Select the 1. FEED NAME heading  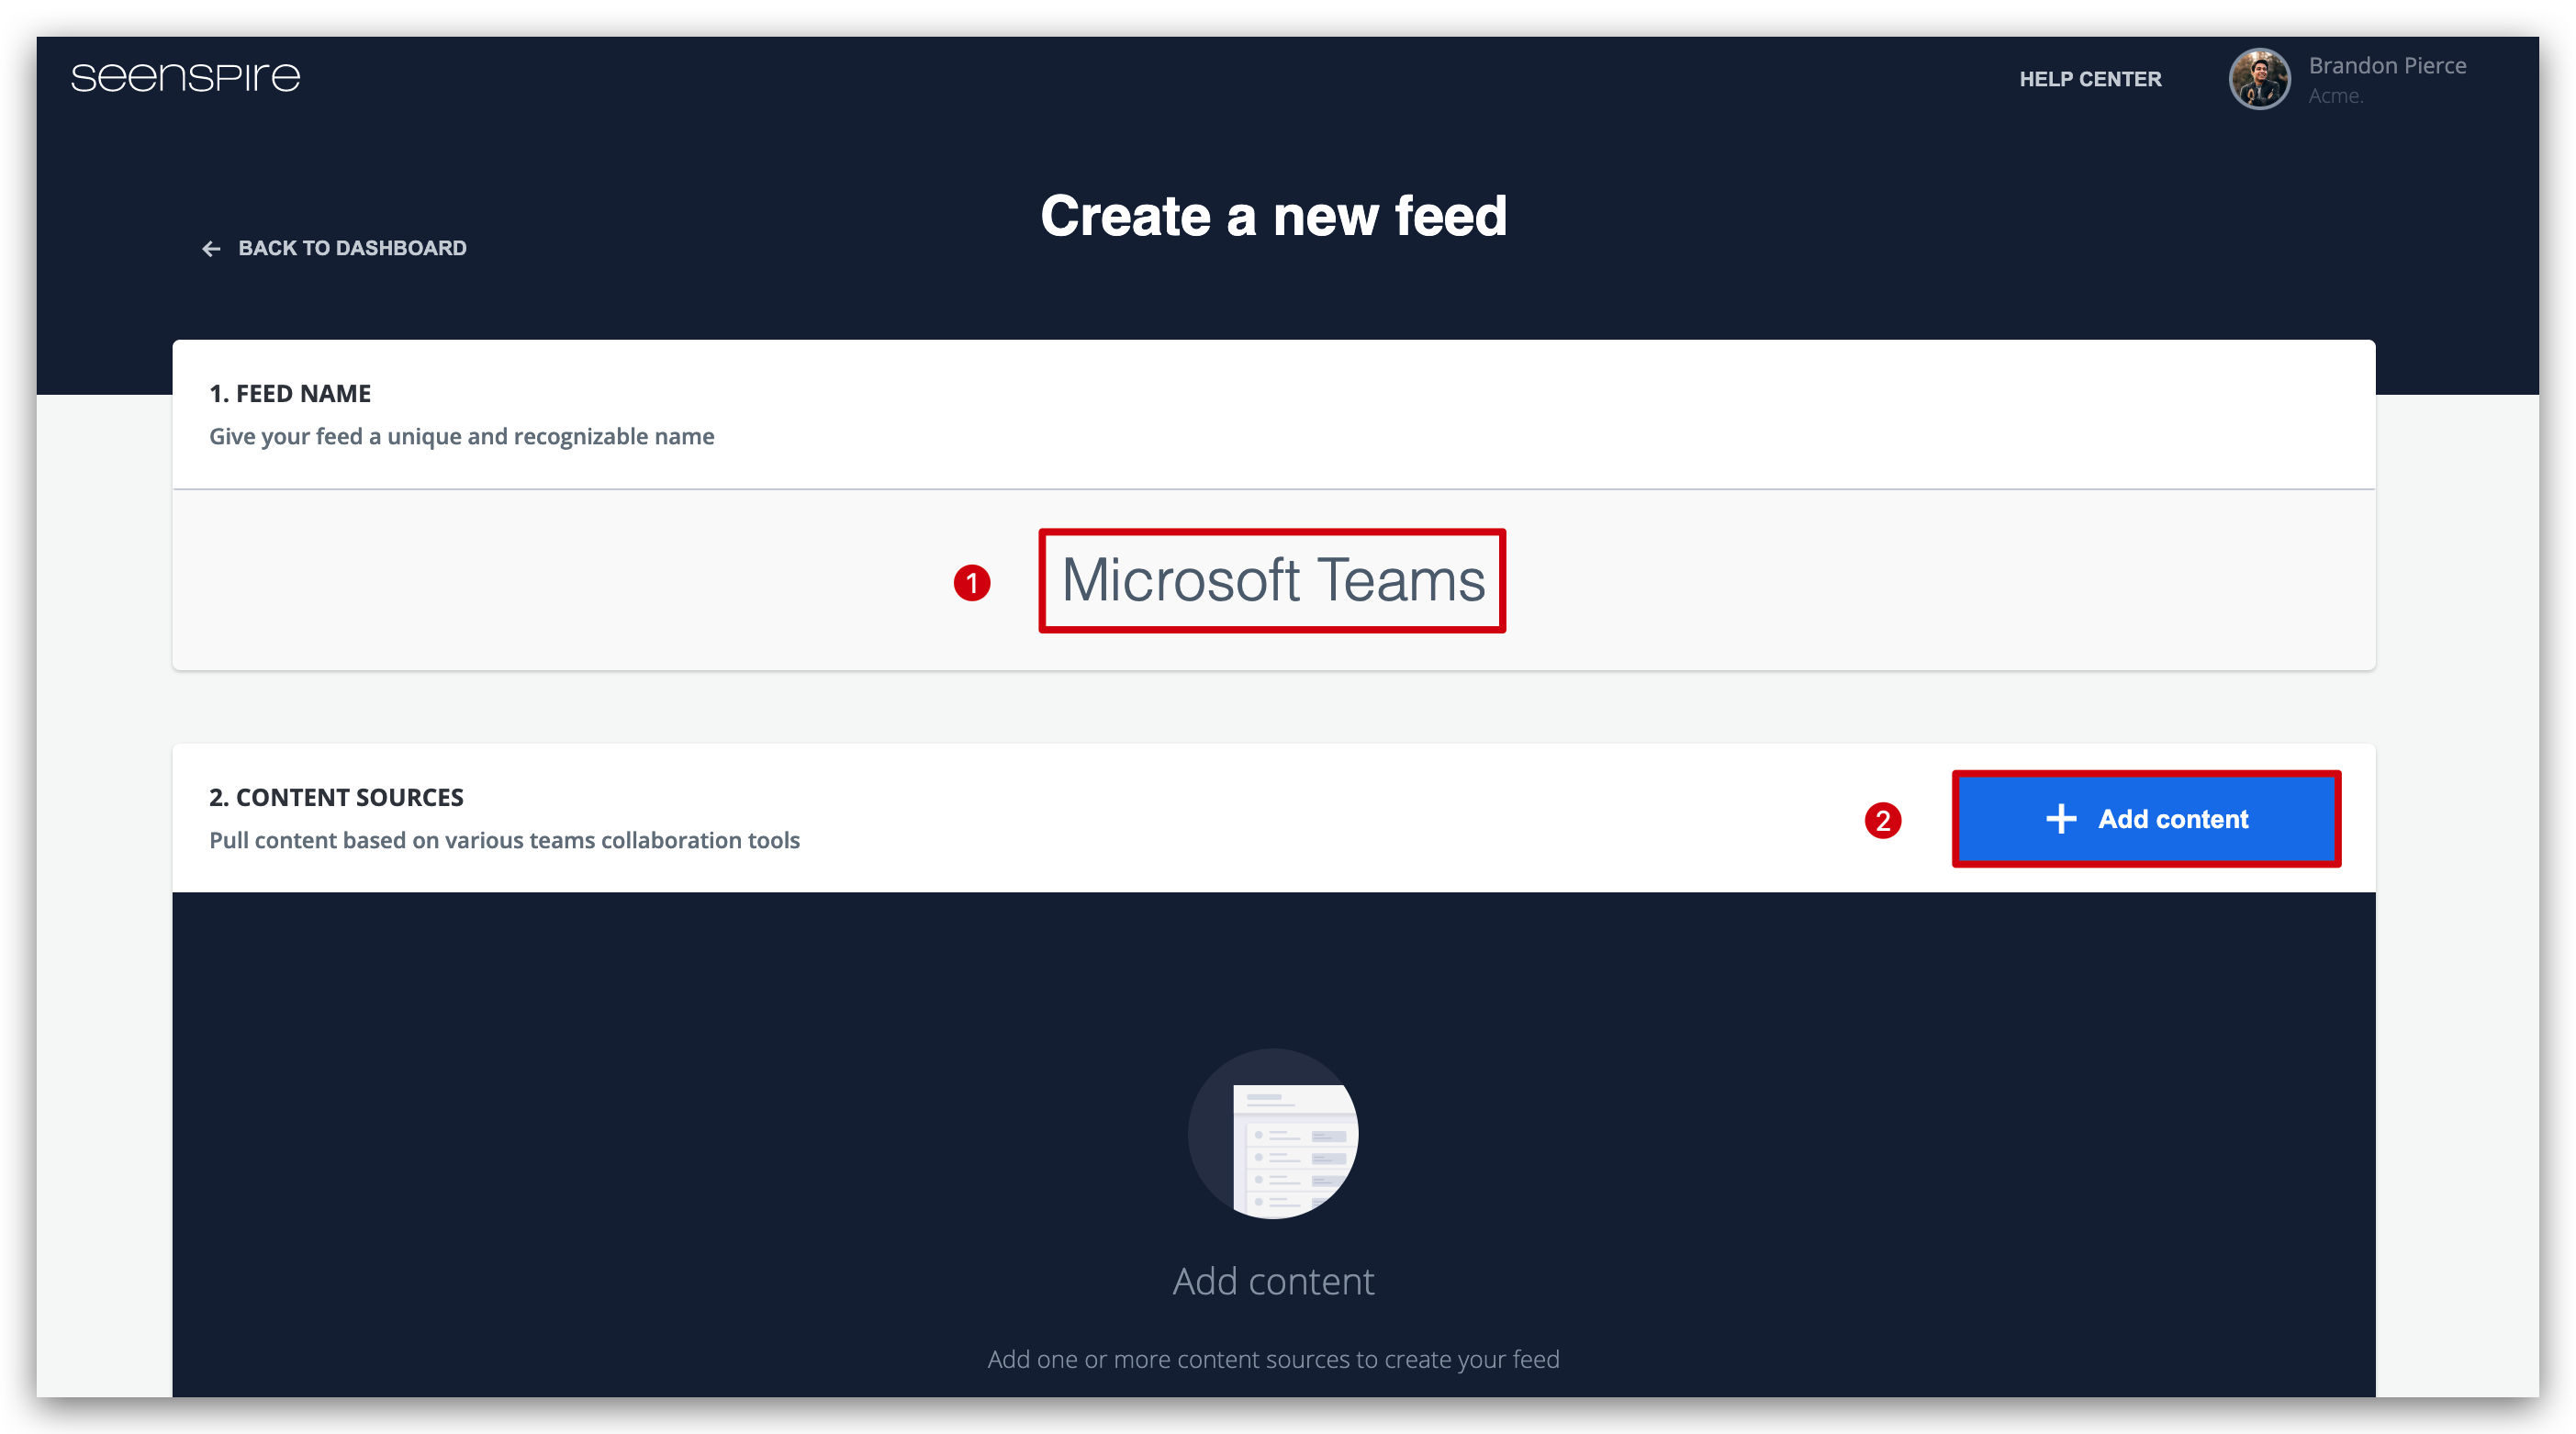point(290,394)
